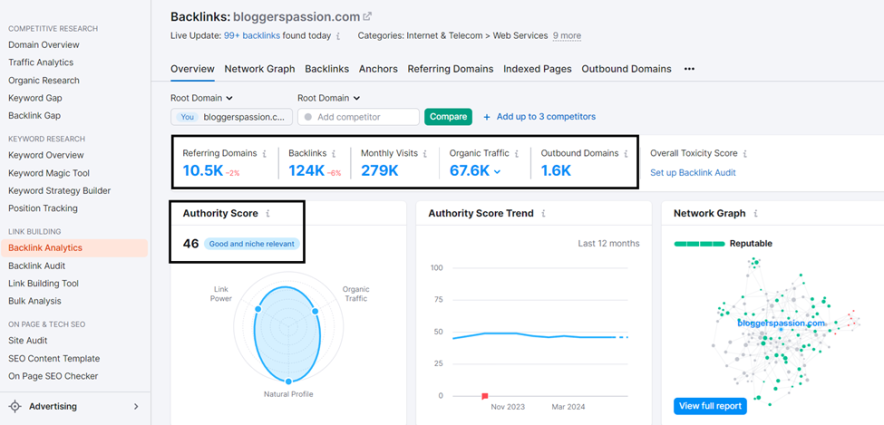Open the Backlinks tab
This screenshot has width=884, height=425.
tap(327, 69)
